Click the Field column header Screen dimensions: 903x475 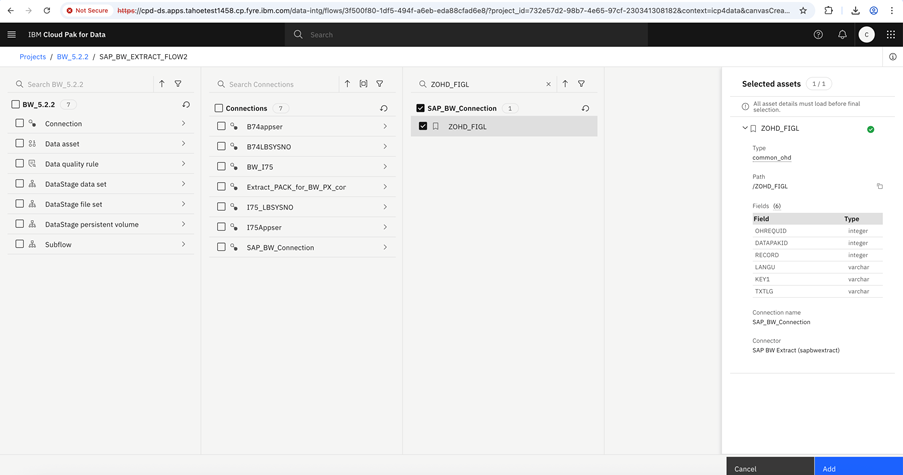click(x=761, y=219)
